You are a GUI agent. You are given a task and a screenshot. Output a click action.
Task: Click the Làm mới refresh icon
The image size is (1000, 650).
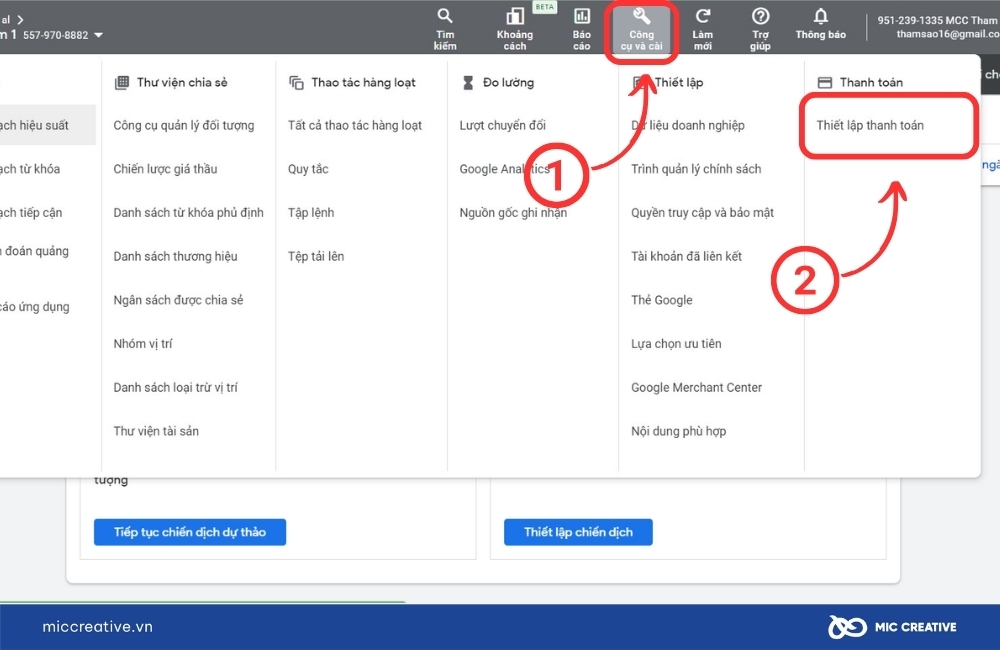[x=703, y=16]
